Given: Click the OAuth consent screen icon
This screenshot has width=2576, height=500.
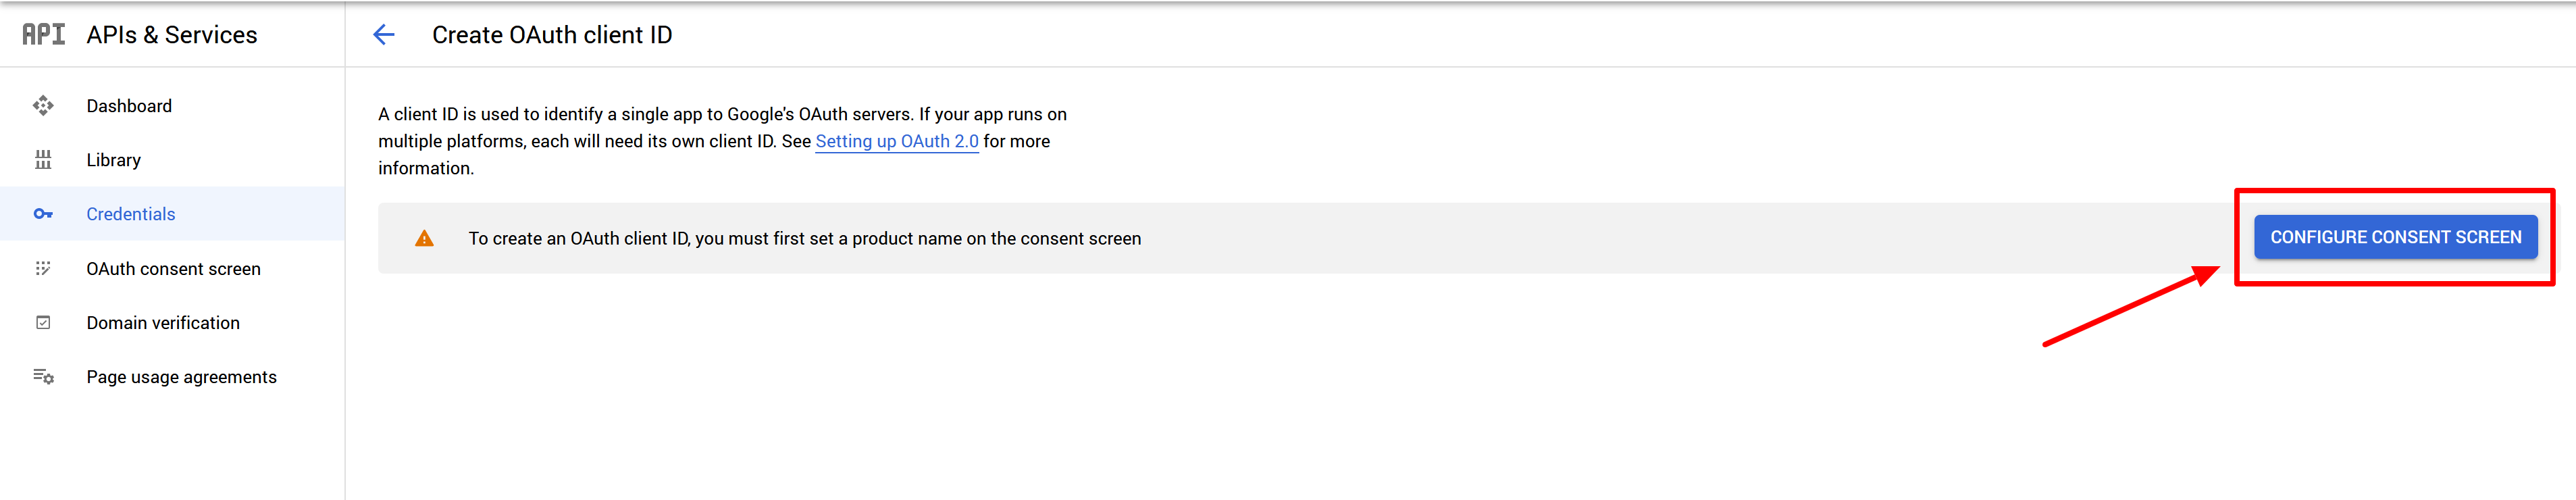Looking at the screenshot, I should [x=43, y=268].
